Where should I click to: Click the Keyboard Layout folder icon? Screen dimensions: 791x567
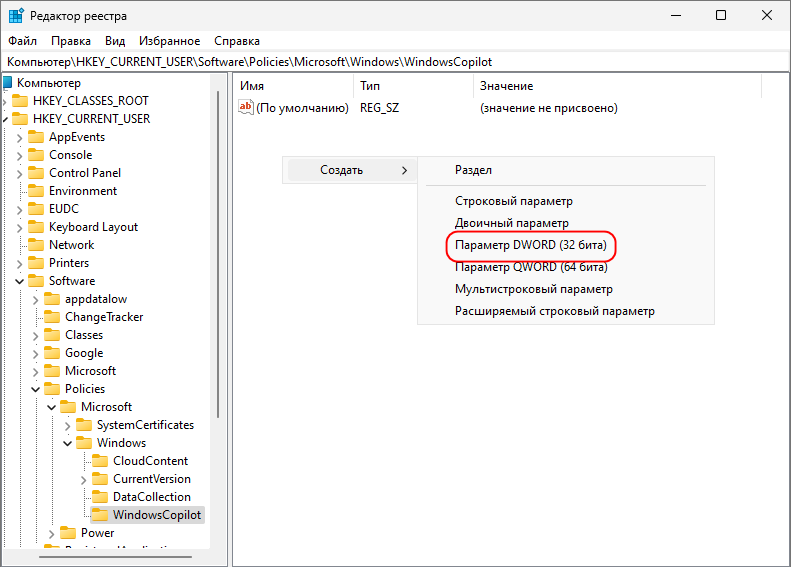(37, 227)
